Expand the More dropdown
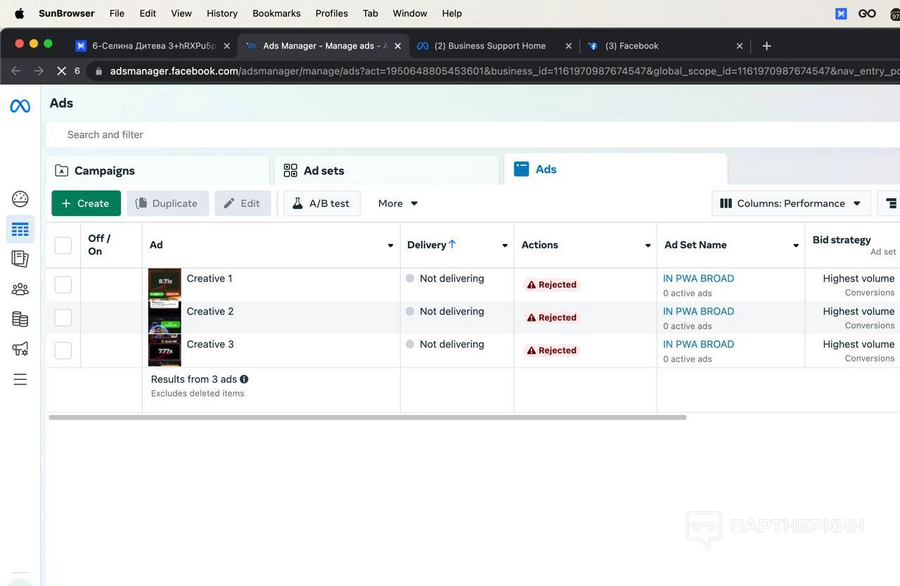This screenshot has width=900, height=586. click(397, 203)
